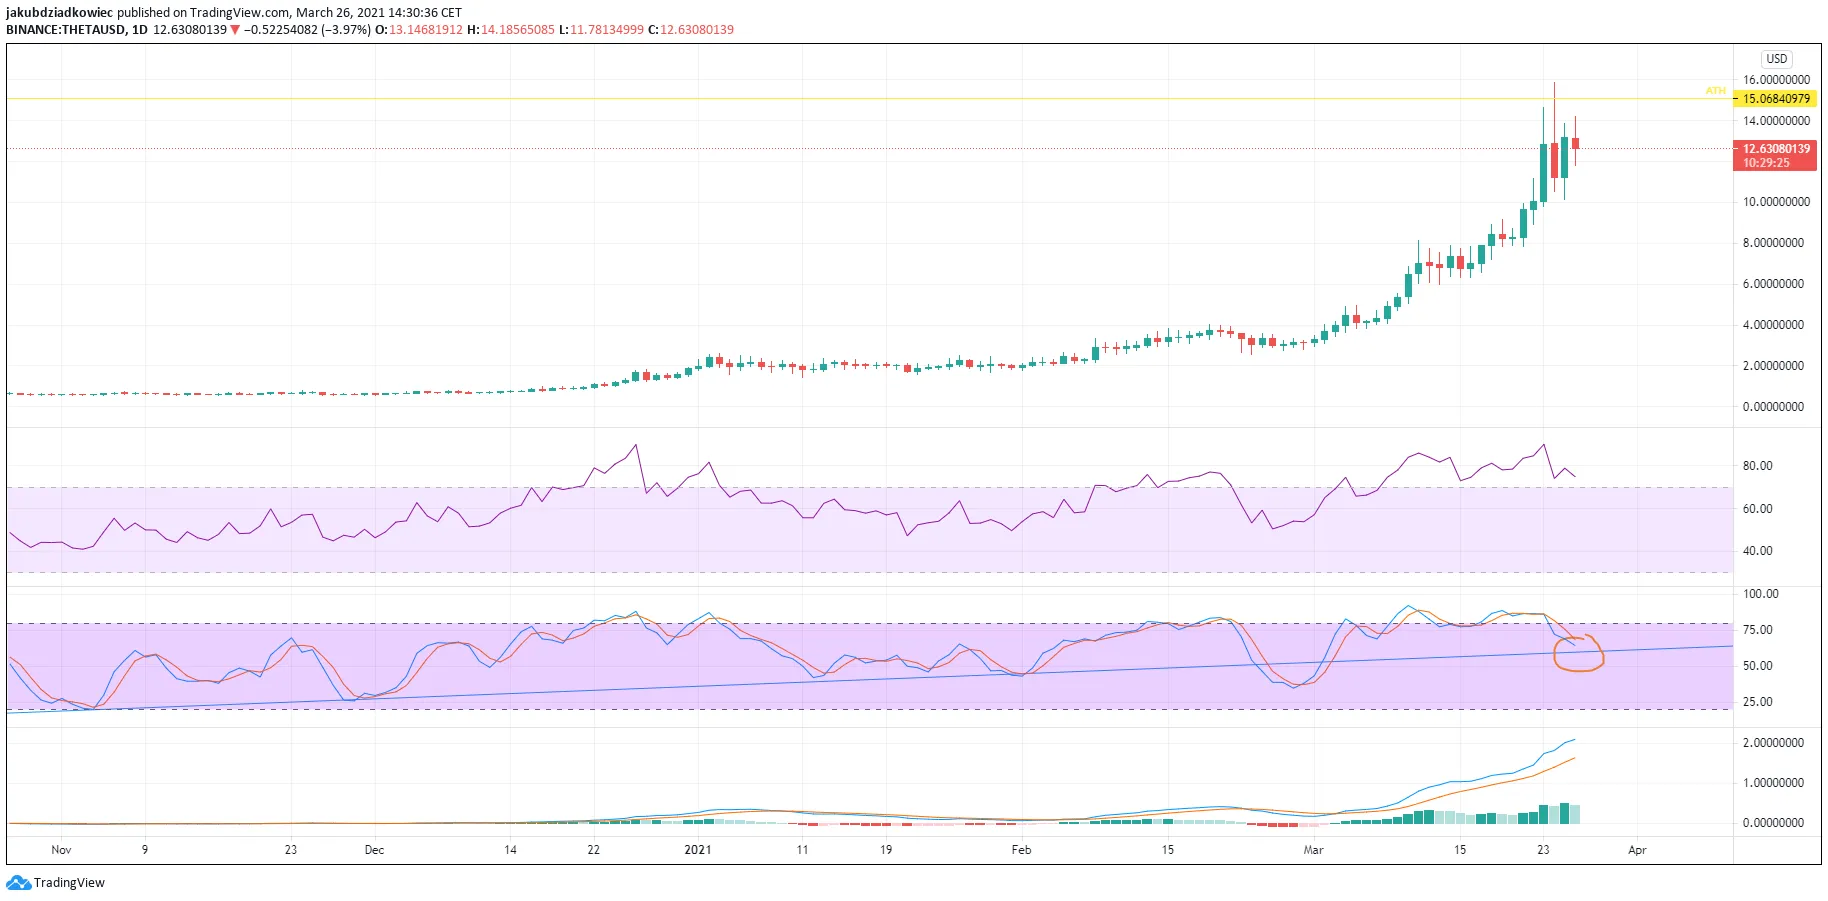Click the 80.00 RSI scale label
The width and height of the screenshot is (1828, 901).
(x=1757, y=466)
